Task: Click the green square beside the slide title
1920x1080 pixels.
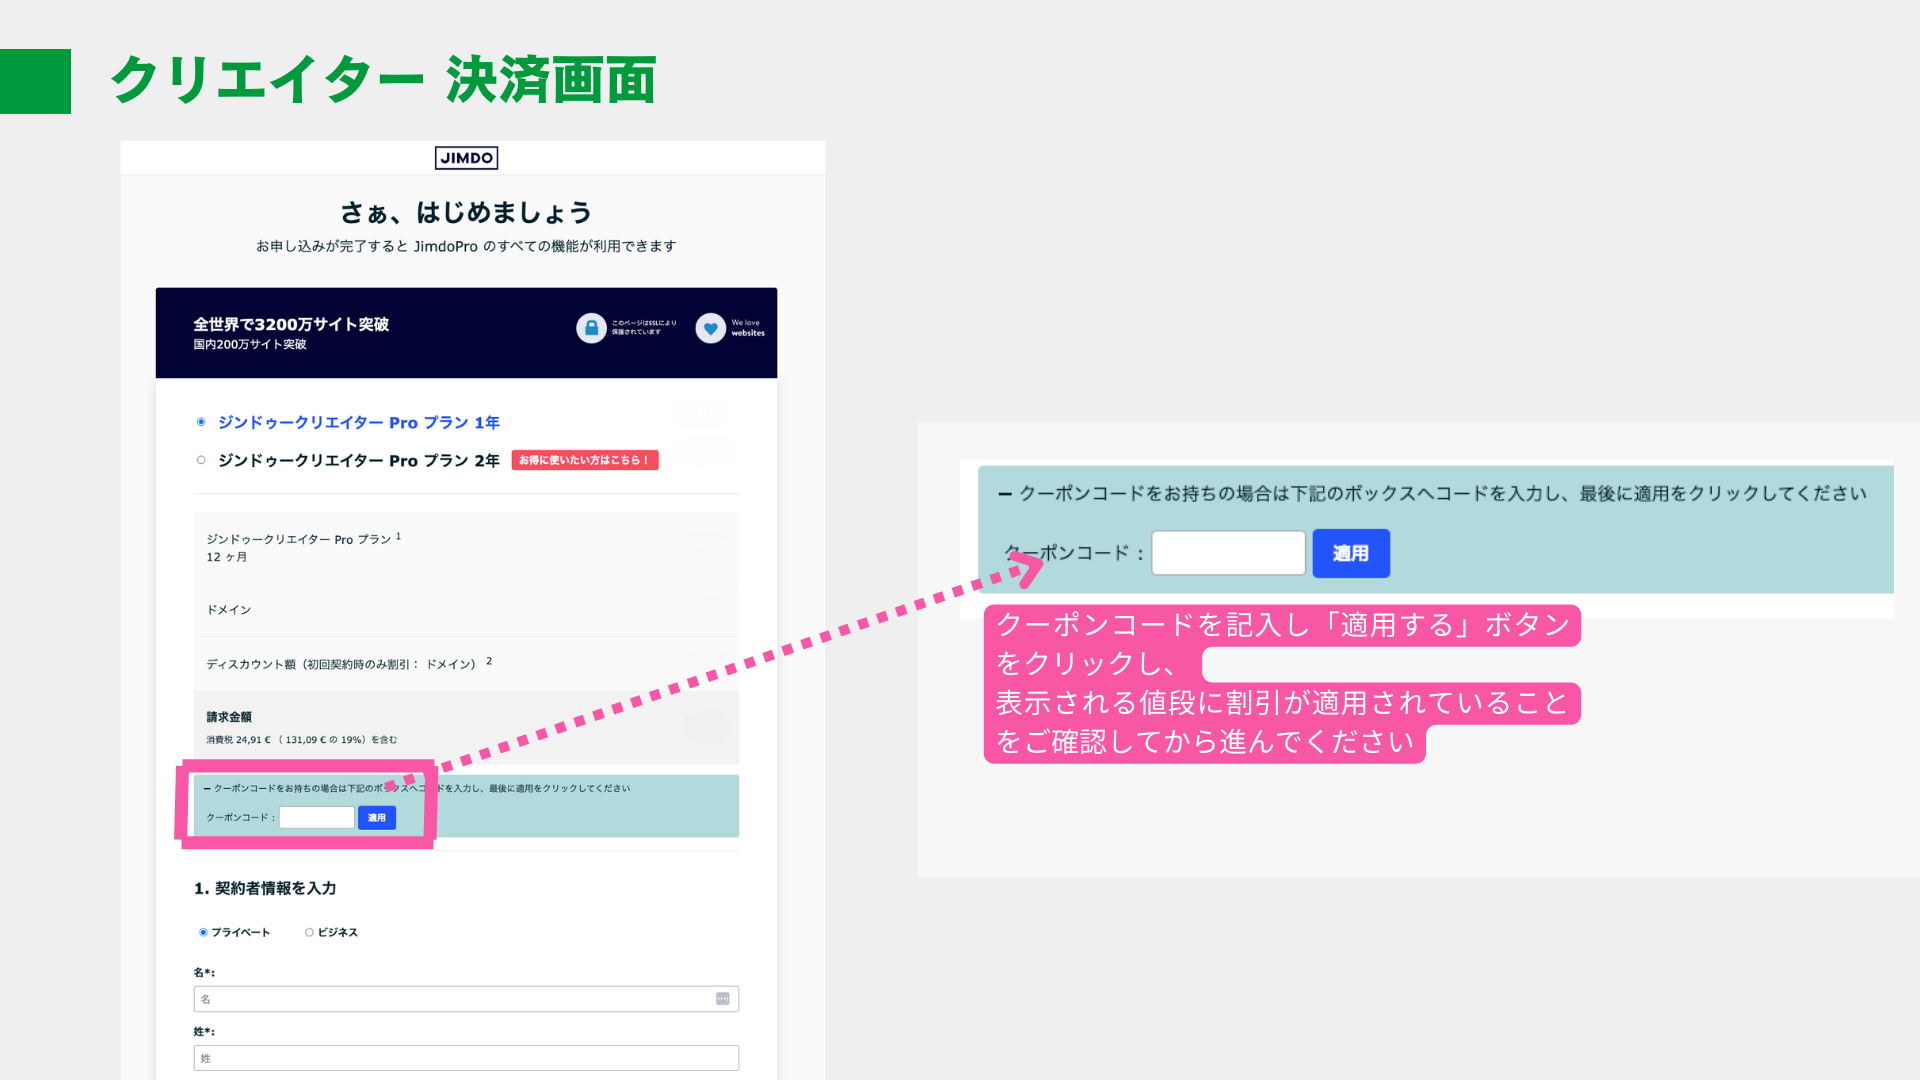Action: point(35,81)
